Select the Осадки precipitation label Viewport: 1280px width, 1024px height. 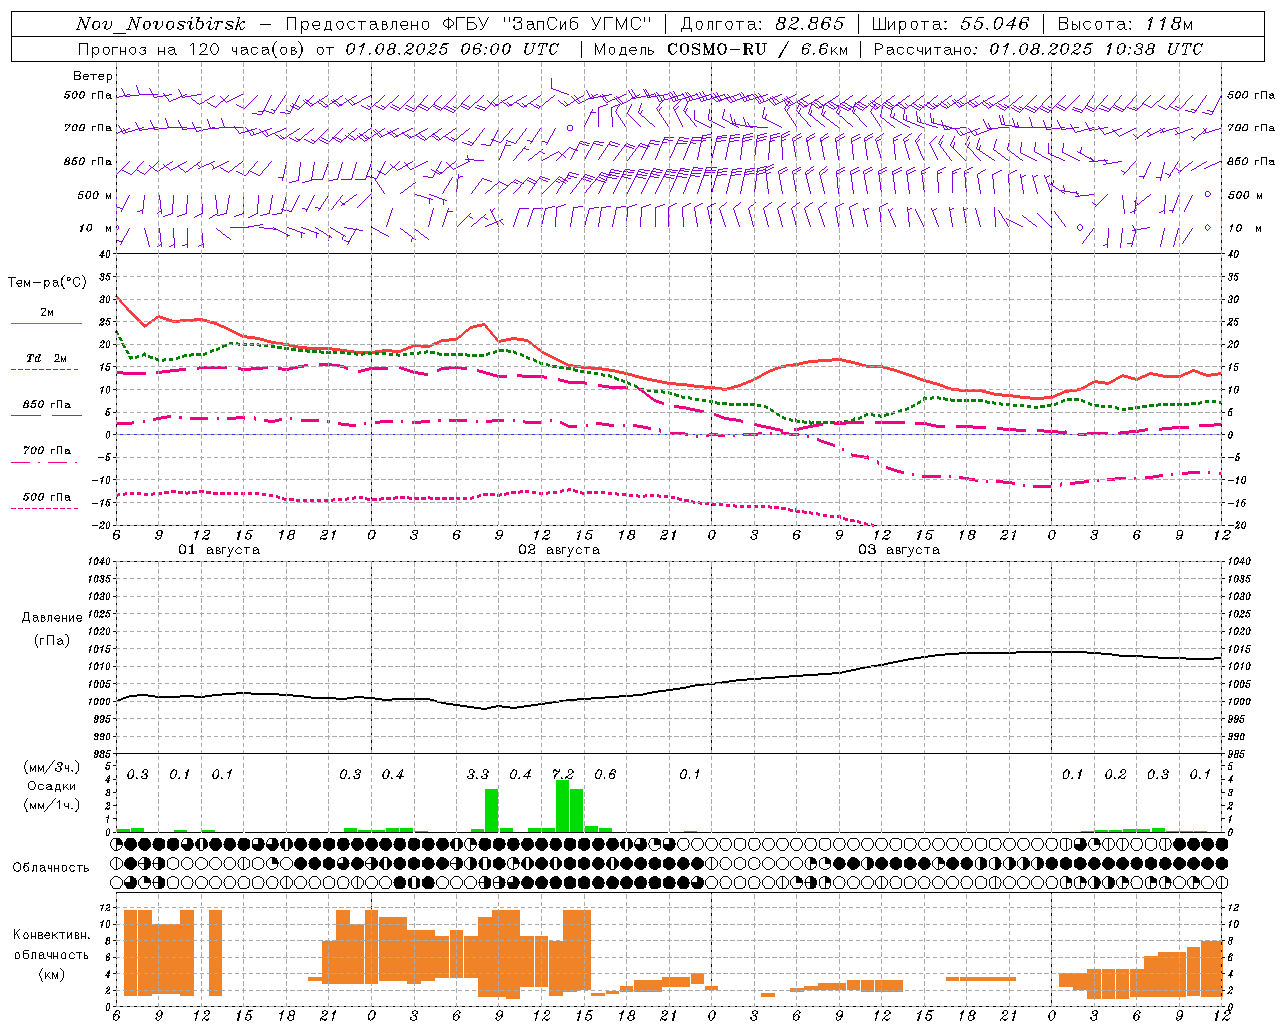pyautogui.click(x=52, y=786)
